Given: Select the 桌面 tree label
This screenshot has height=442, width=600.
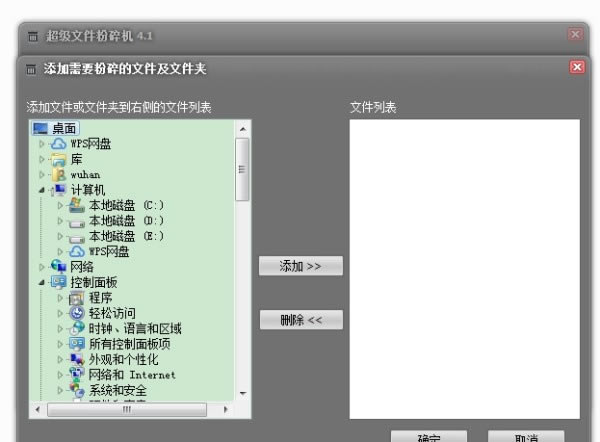Looking at the screenshot, I should click(64, 129).
